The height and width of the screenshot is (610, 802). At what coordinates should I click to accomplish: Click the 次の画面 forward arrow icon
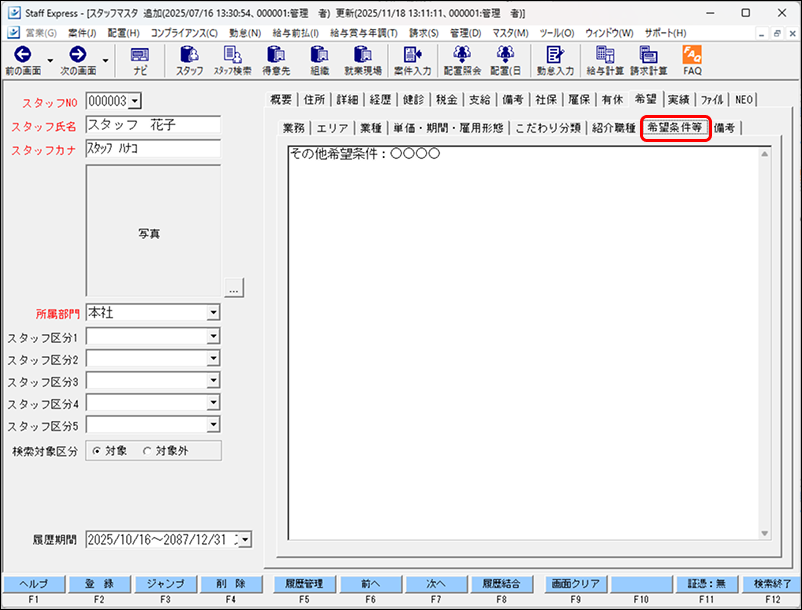[77, 55]
